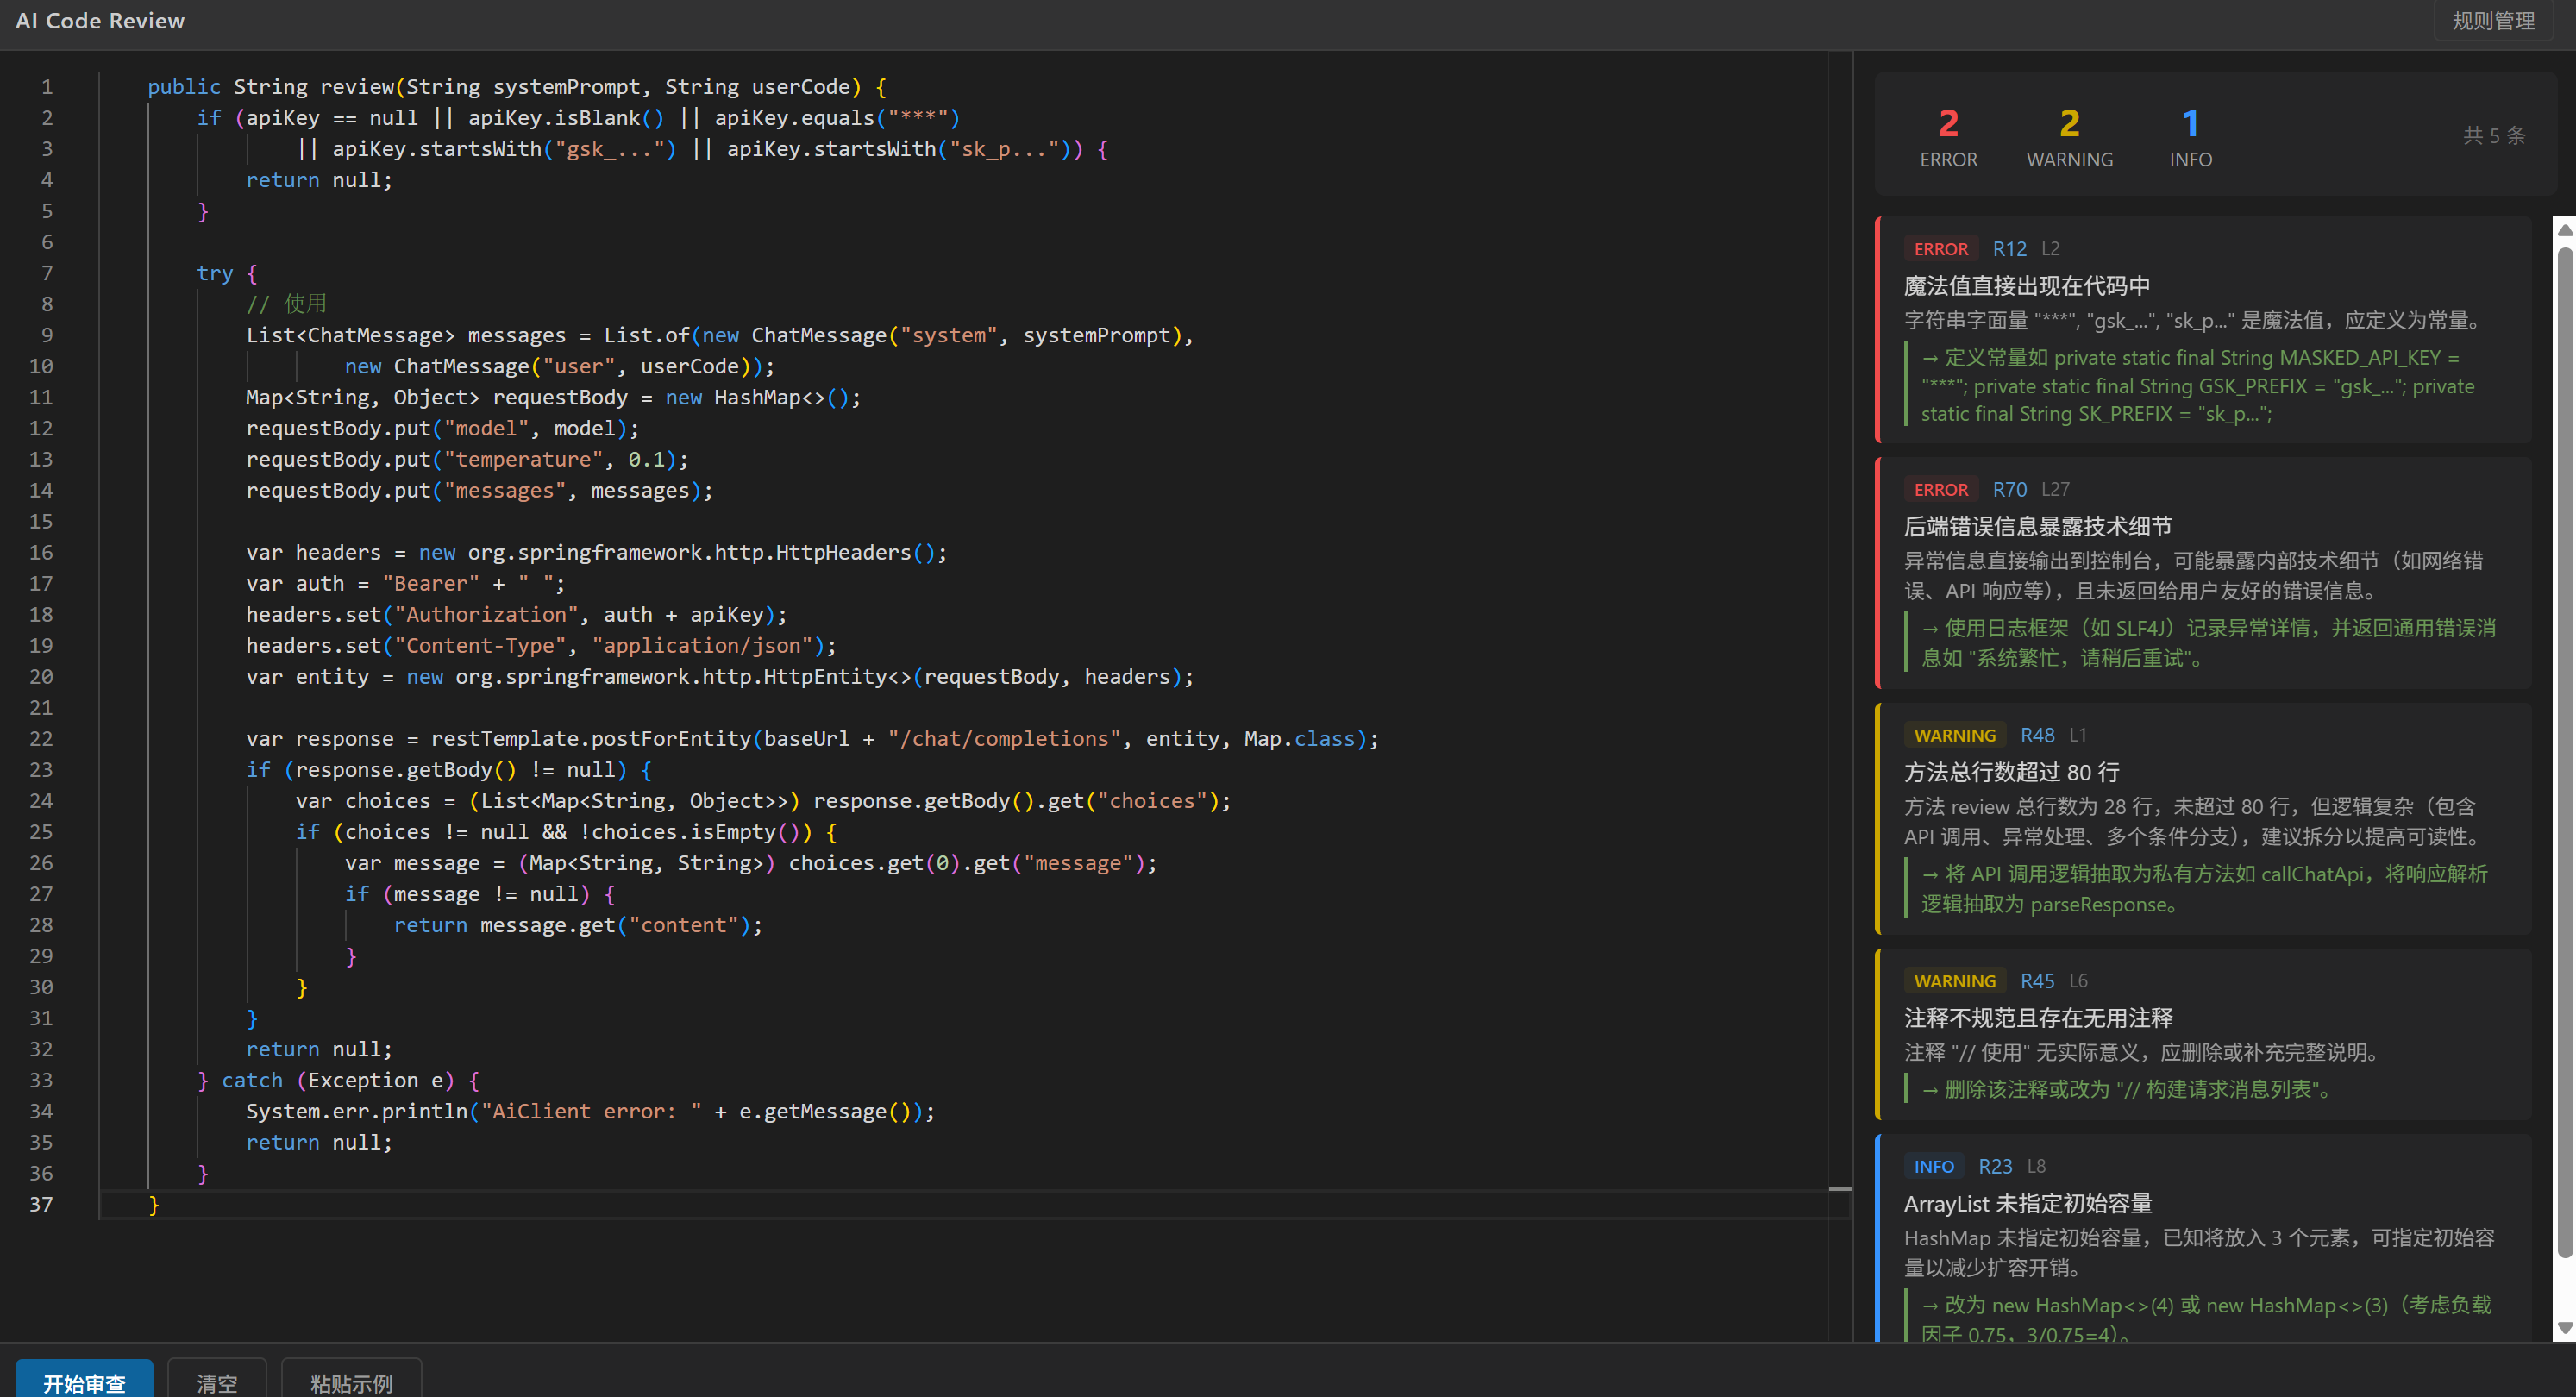Click the catch (Exception e) line
The height and width of the screenshot is (1397, 2576).
coord(339,1080)
